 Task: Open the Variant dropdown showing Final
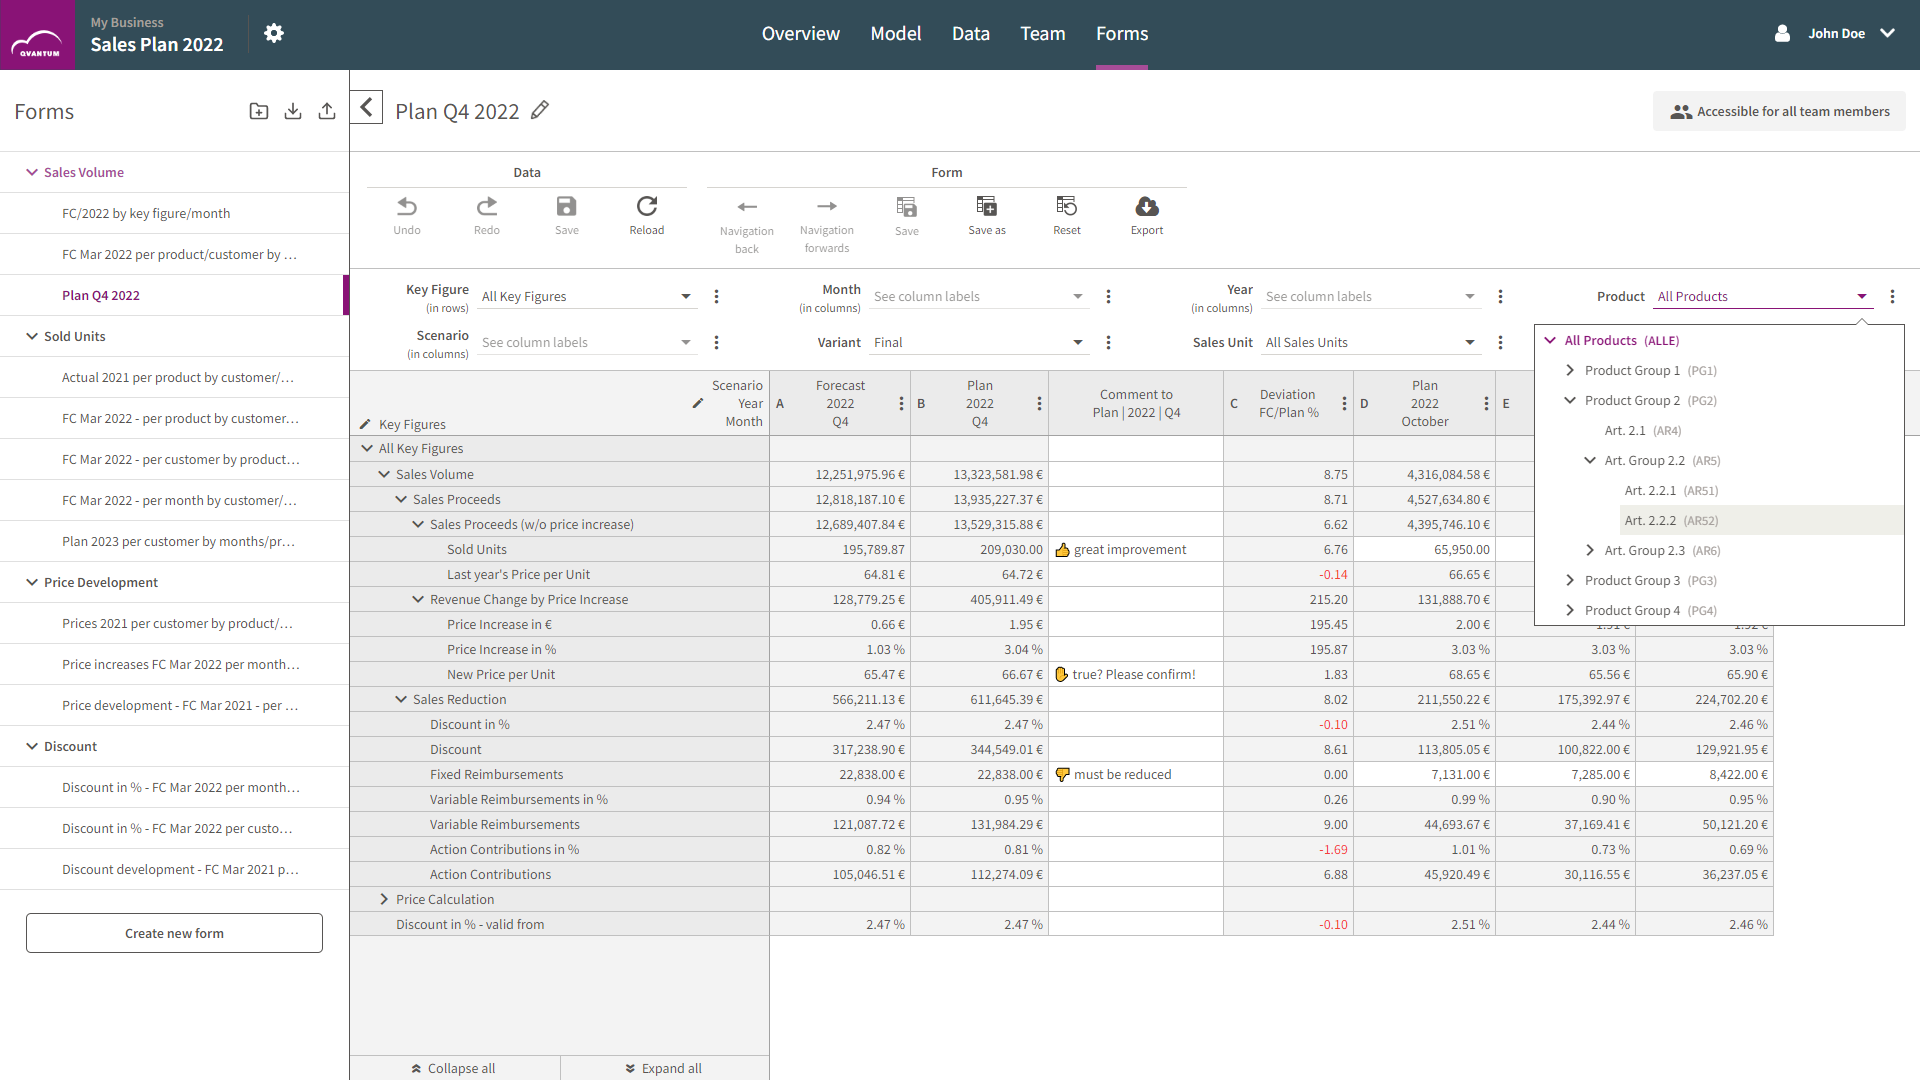coord(1077,342)
